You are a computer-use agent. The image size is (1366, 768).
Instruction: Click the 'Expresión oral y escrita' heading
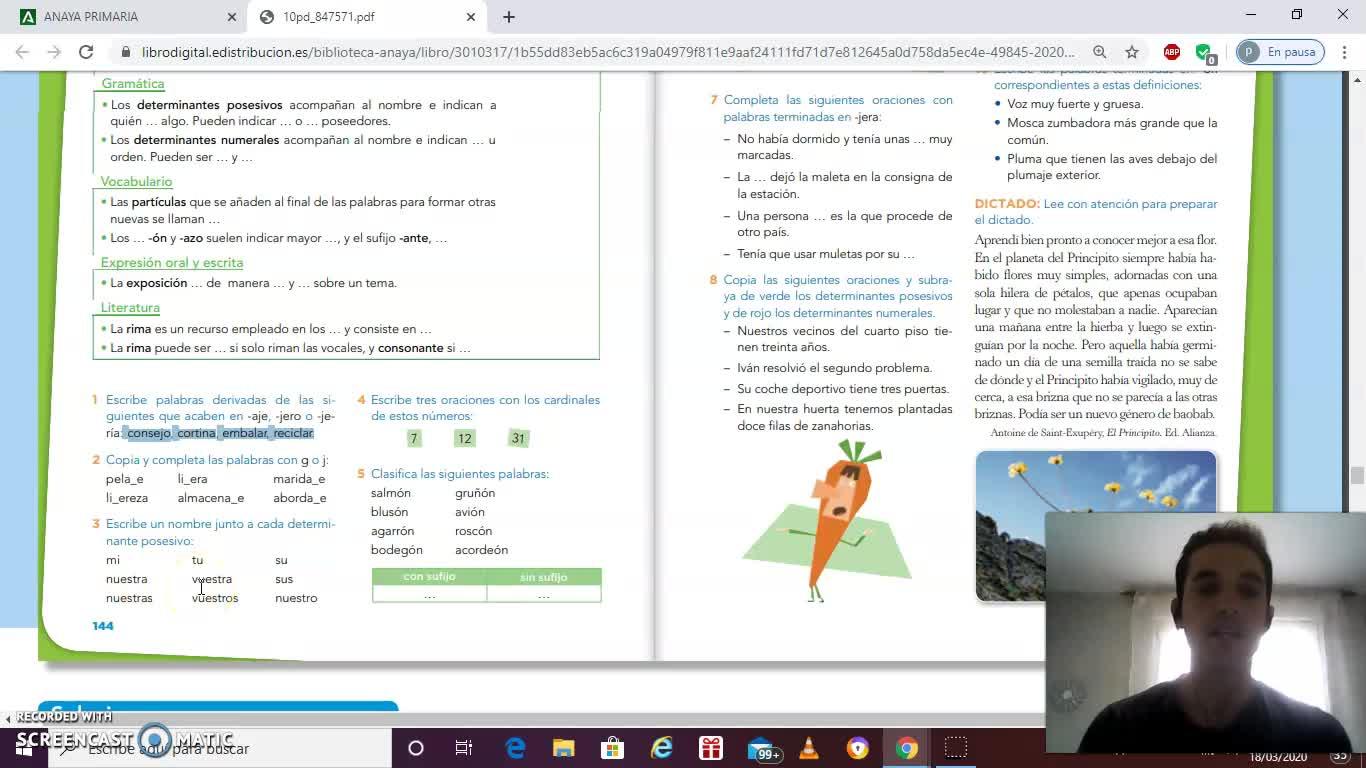(x=172, y=263)
